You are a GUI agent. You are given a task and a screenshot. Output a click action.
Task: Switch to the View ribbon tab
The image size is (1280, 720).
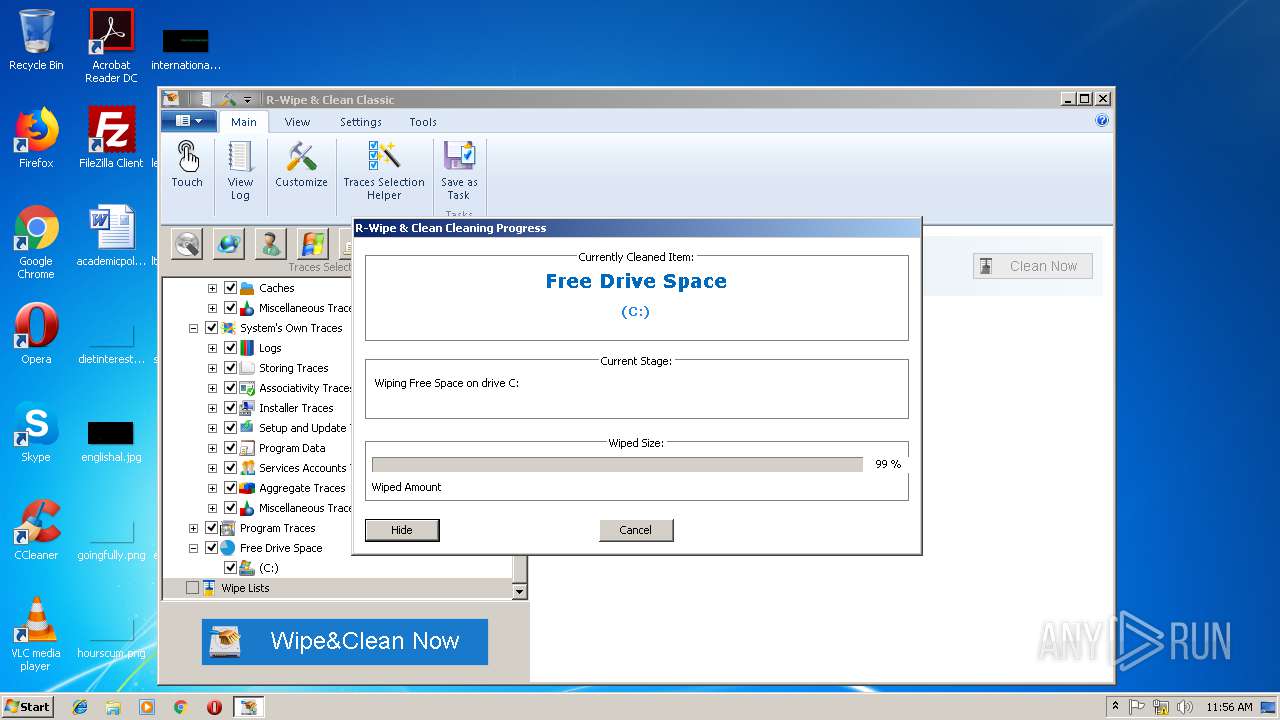coord(297,122)
